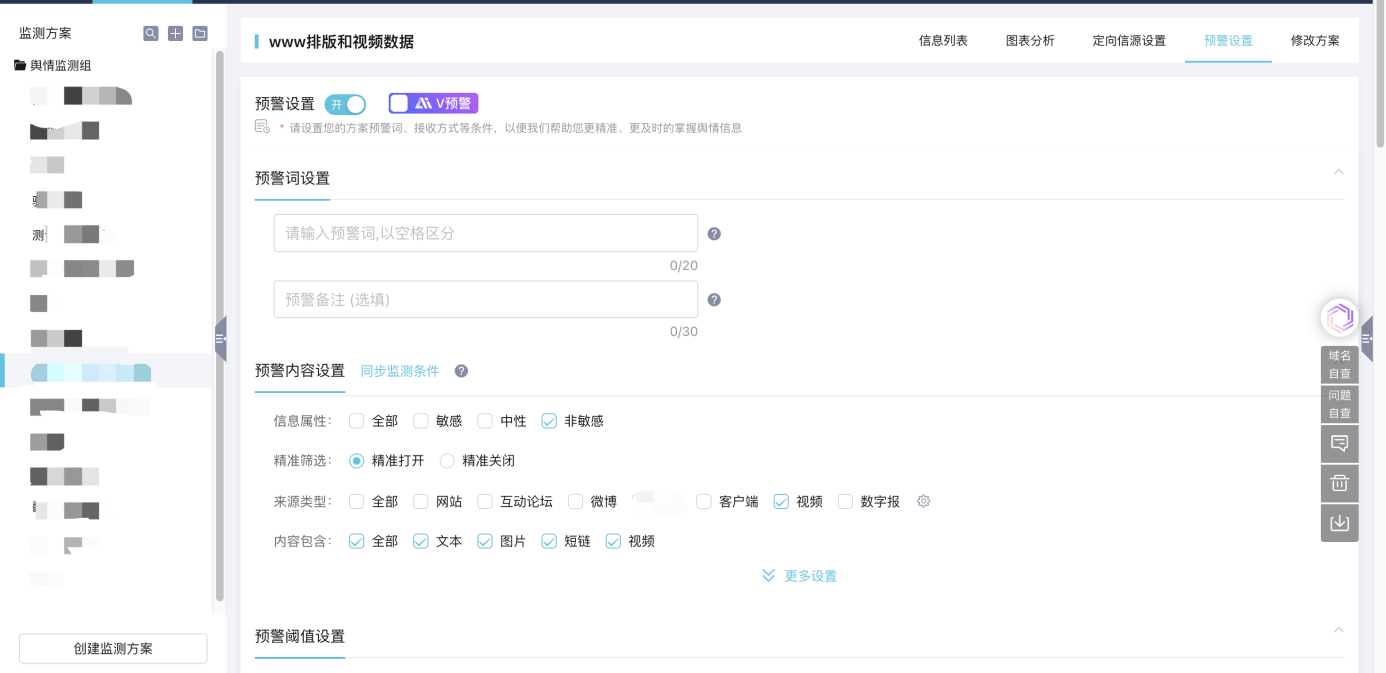Click the search icon beside 监测方案
The width and height of the screenshot is (1386, 673).
point(150,33)
